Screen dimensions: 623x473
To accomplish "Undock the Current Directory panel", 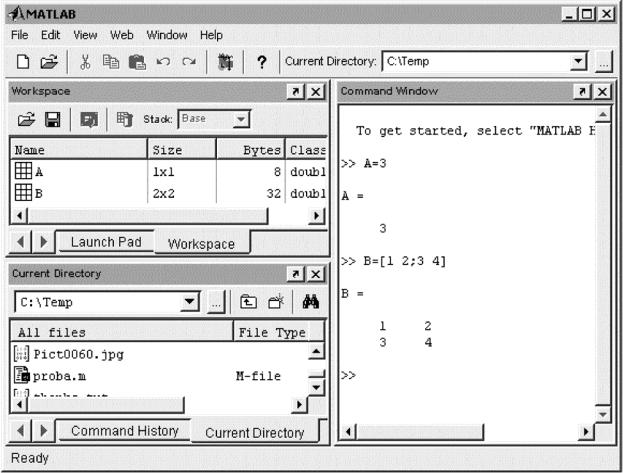I will (x=296, y=274).
